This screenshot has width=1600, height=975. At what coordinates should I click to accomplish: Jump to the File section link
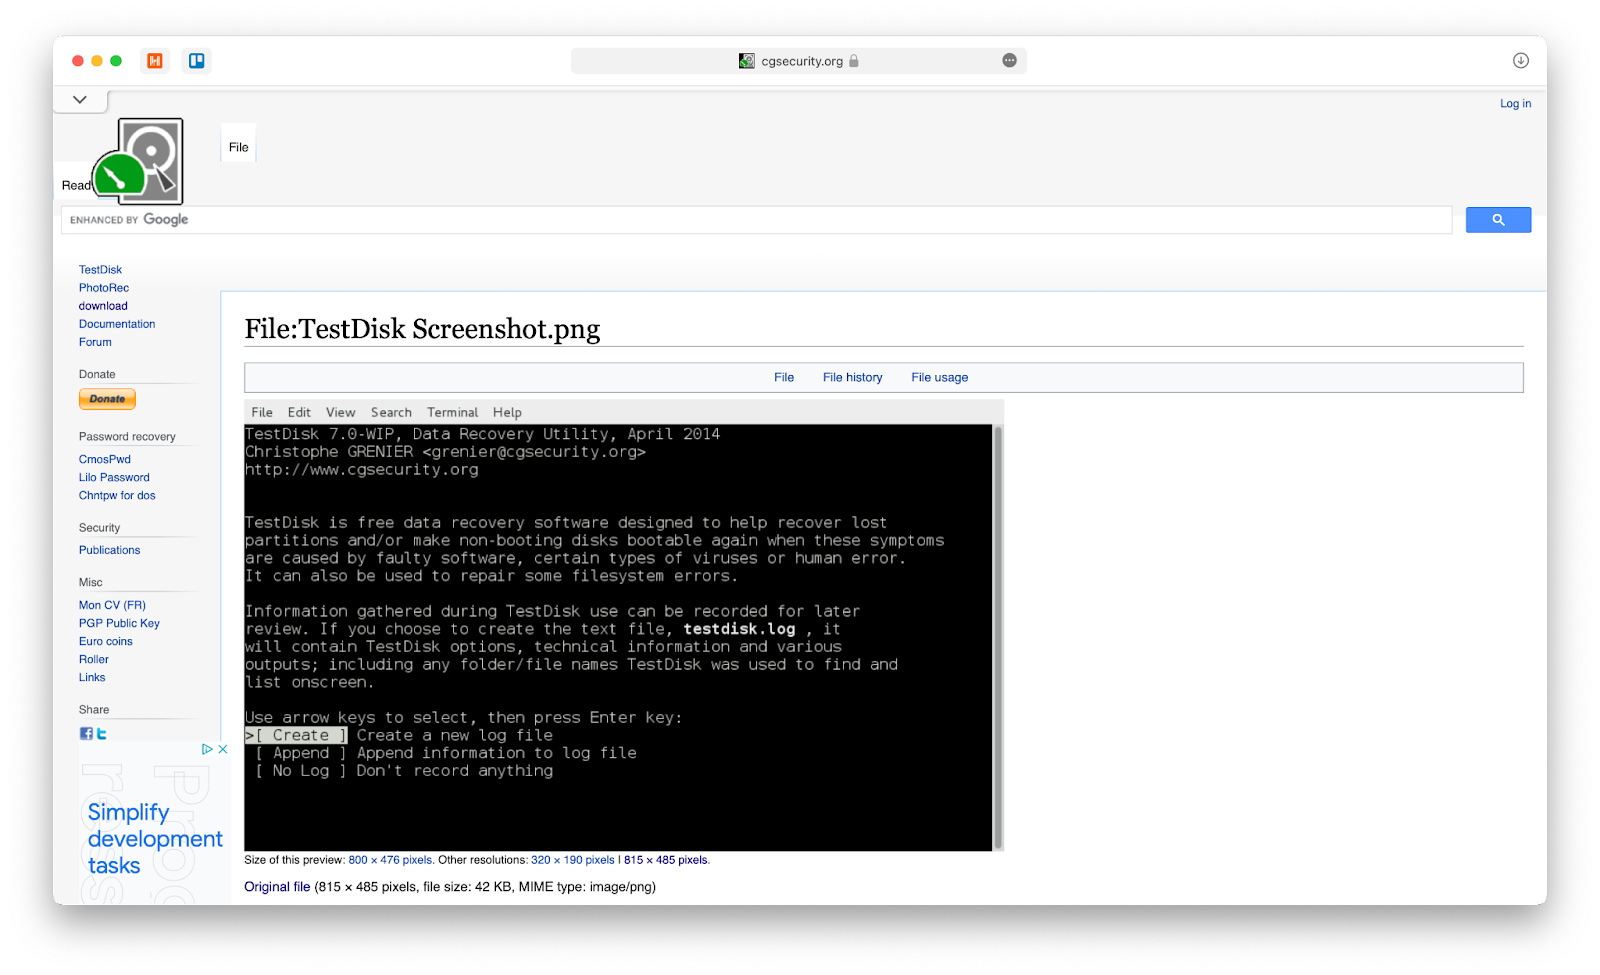tap(784, 378)
